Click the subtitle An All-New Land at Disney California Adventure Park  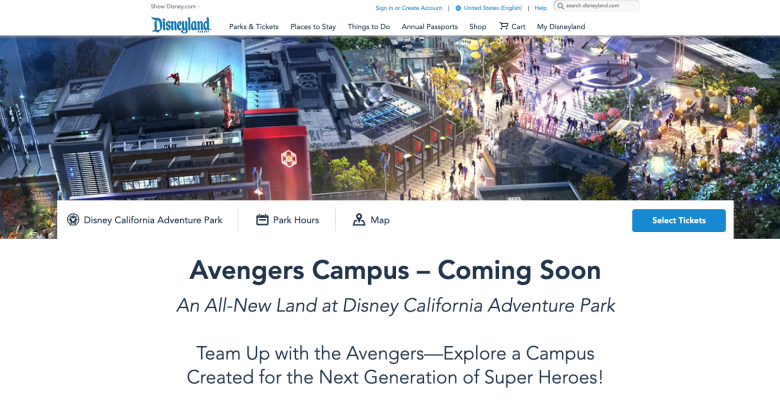[x=396, y=306]
